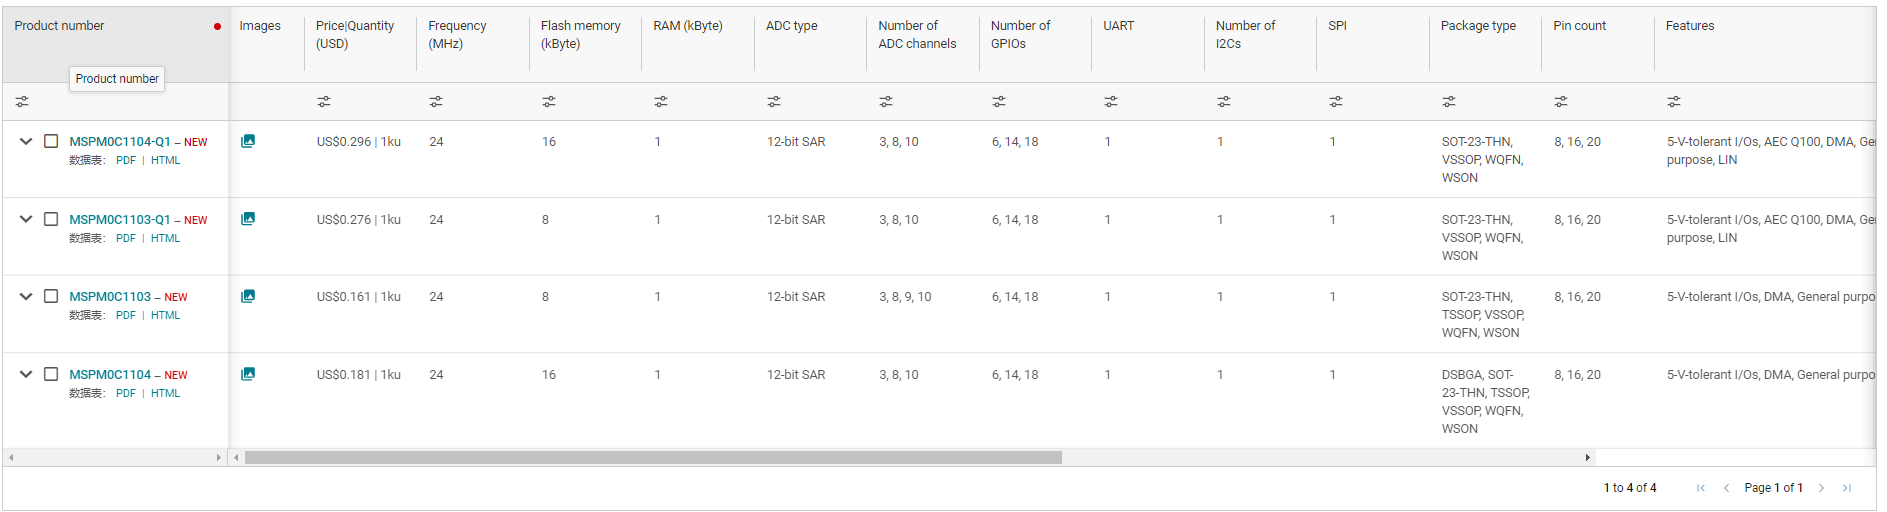
Task: Open filter for Package type column
Action: [1449, 102]
